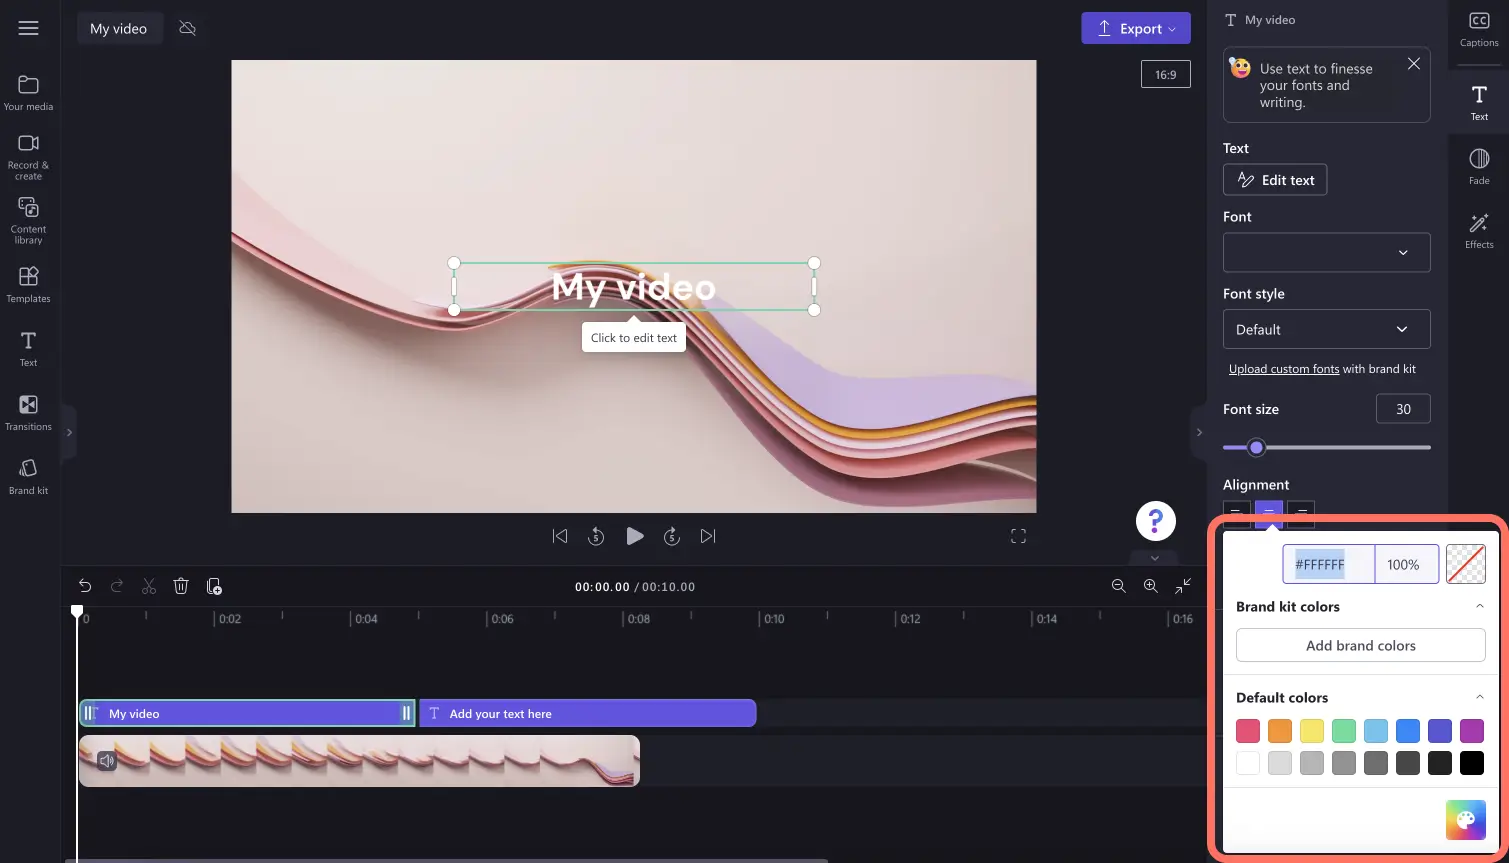Select the no color transparent swatch
Screen dimensions: 1509x863
[x=1466, y=564]
